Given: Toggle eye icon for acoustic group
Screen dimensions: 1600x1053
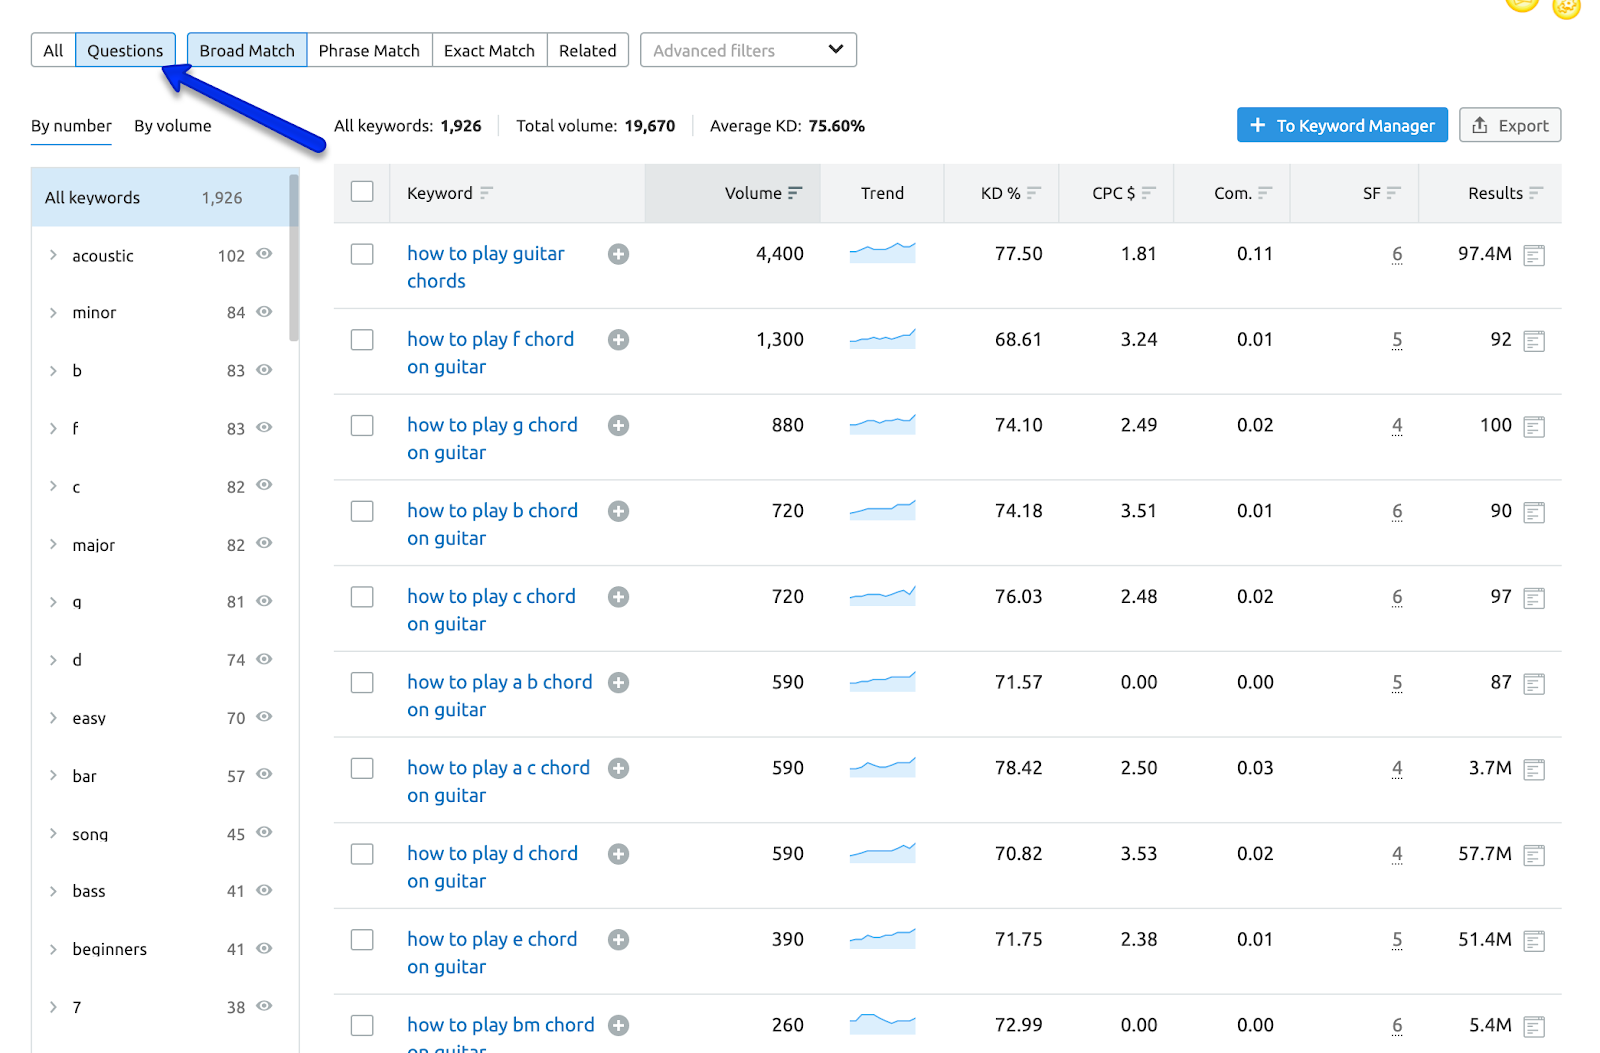Looking at the screenshot, I should (264, 254).
